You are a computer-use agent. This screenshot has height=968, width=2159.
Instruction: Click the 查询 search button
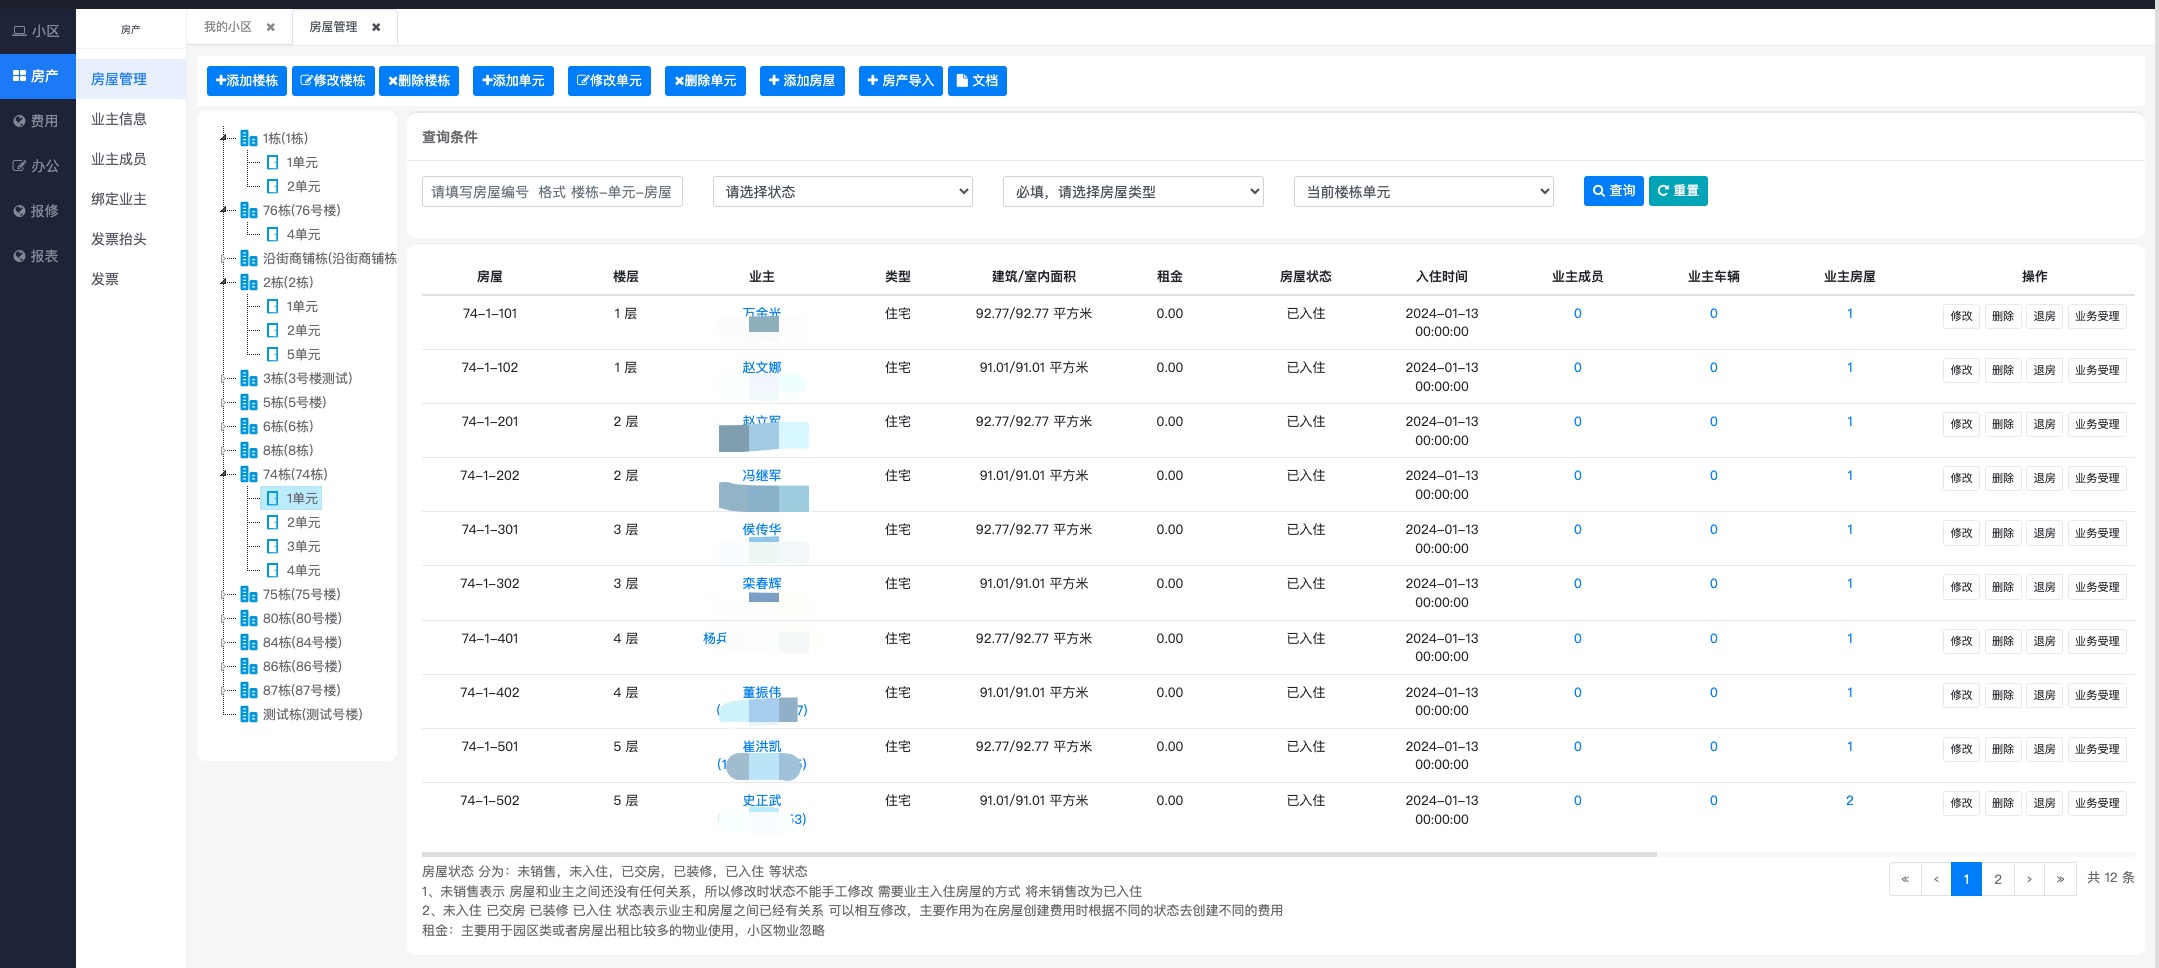click(x=1614, y=191)
